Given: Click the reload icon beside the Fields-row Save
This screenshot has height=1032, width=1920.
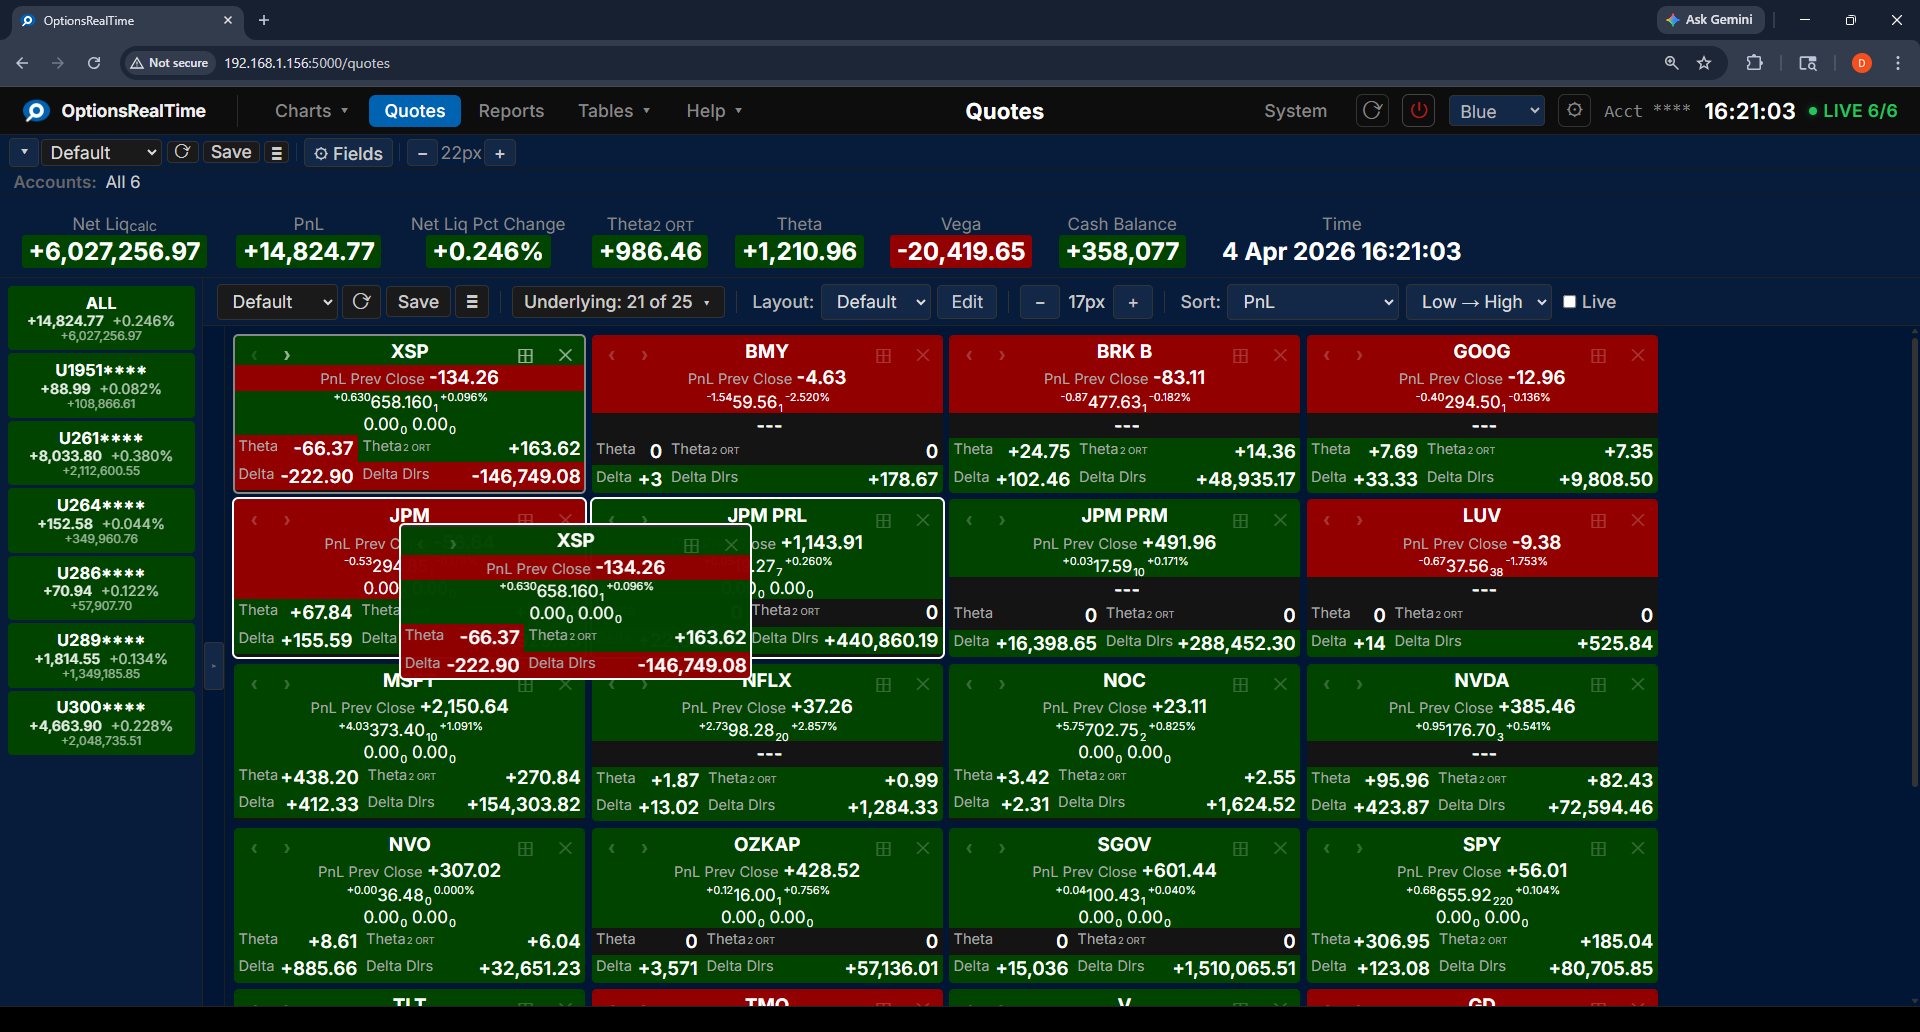Looking at the screenshot, I should coord(182,152).
